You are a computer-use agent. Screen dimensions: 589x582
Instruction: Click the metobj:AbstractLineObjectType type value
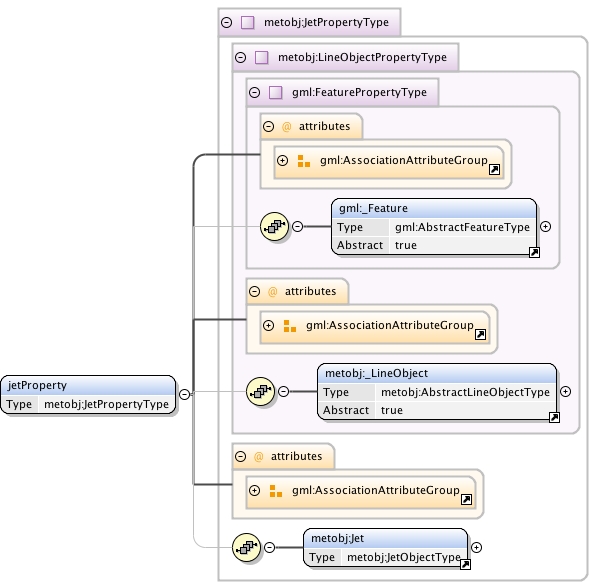coord(465,392)
